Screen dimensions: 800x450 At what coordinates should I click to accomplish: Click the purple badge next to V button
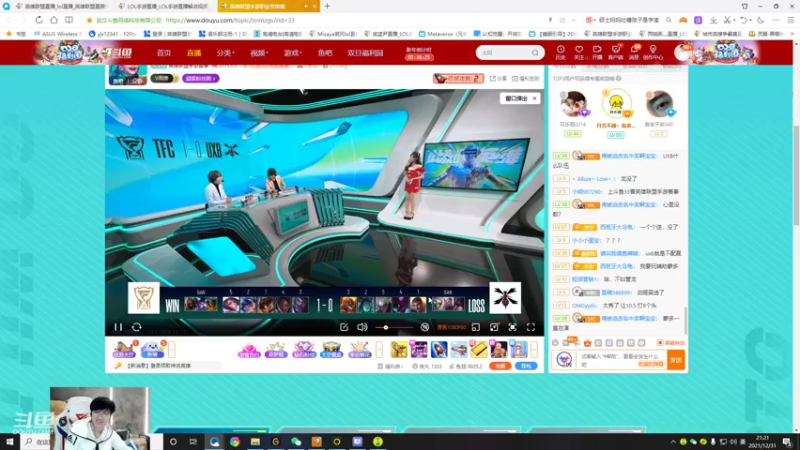[201, 79]
